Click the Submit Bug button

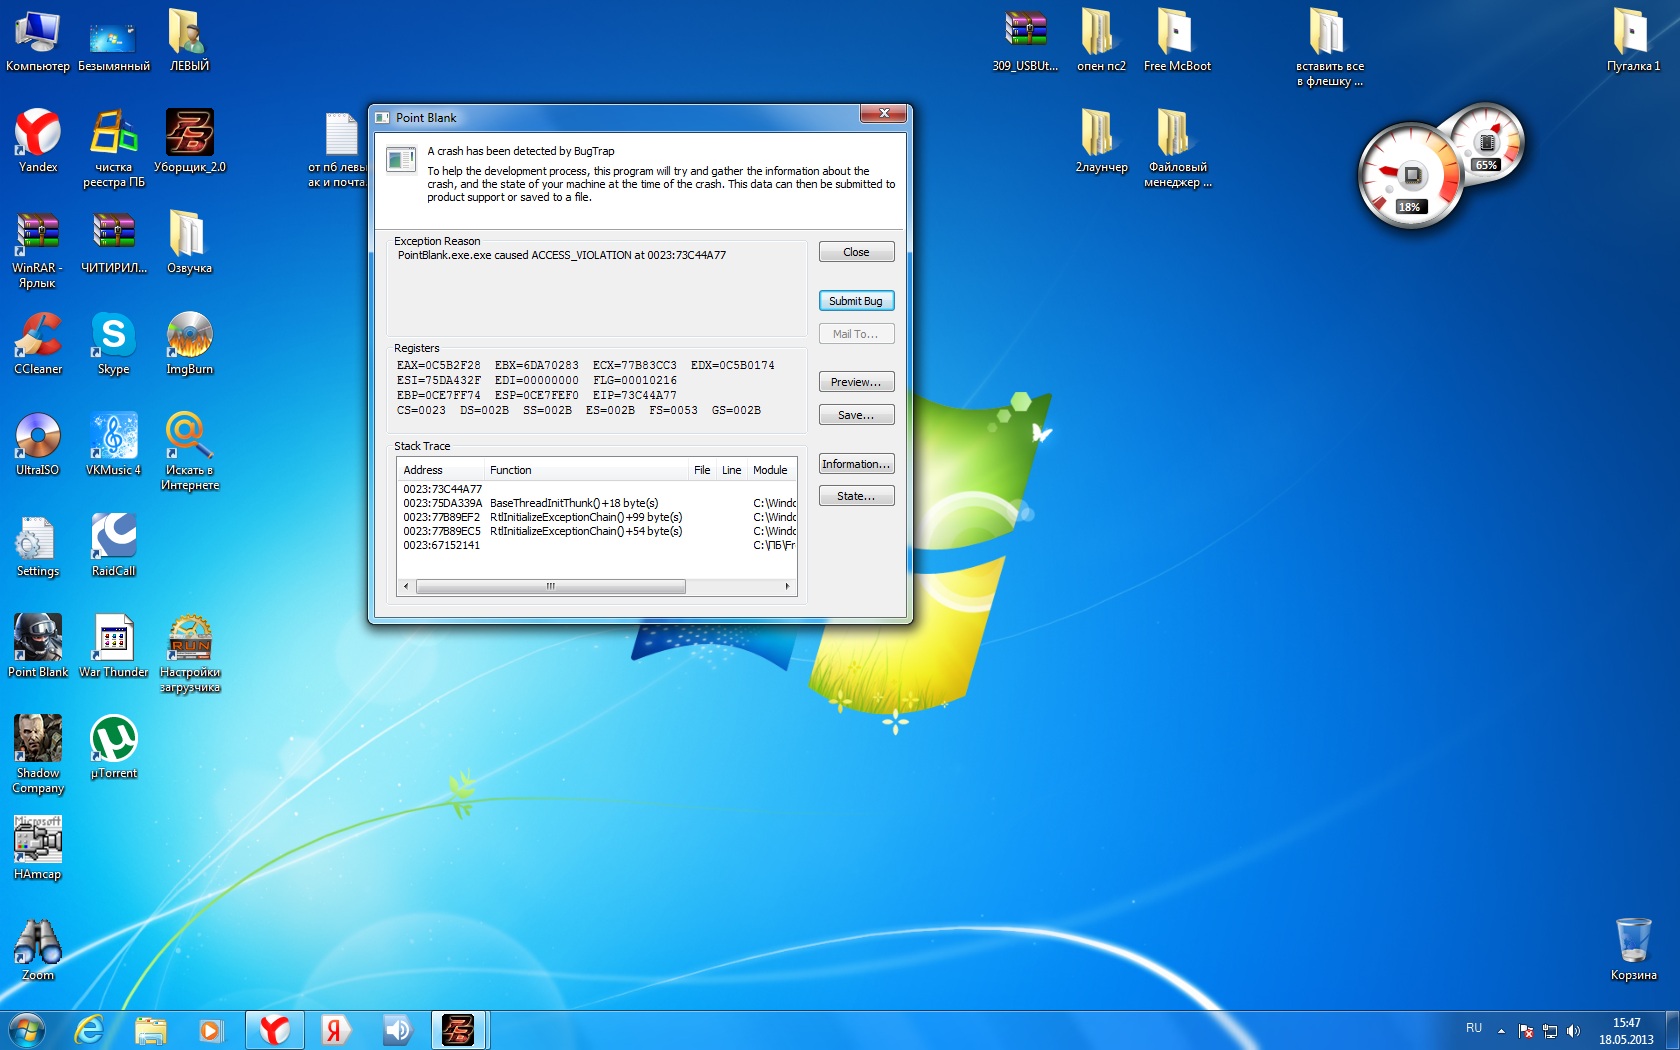(x=856, y=301)
